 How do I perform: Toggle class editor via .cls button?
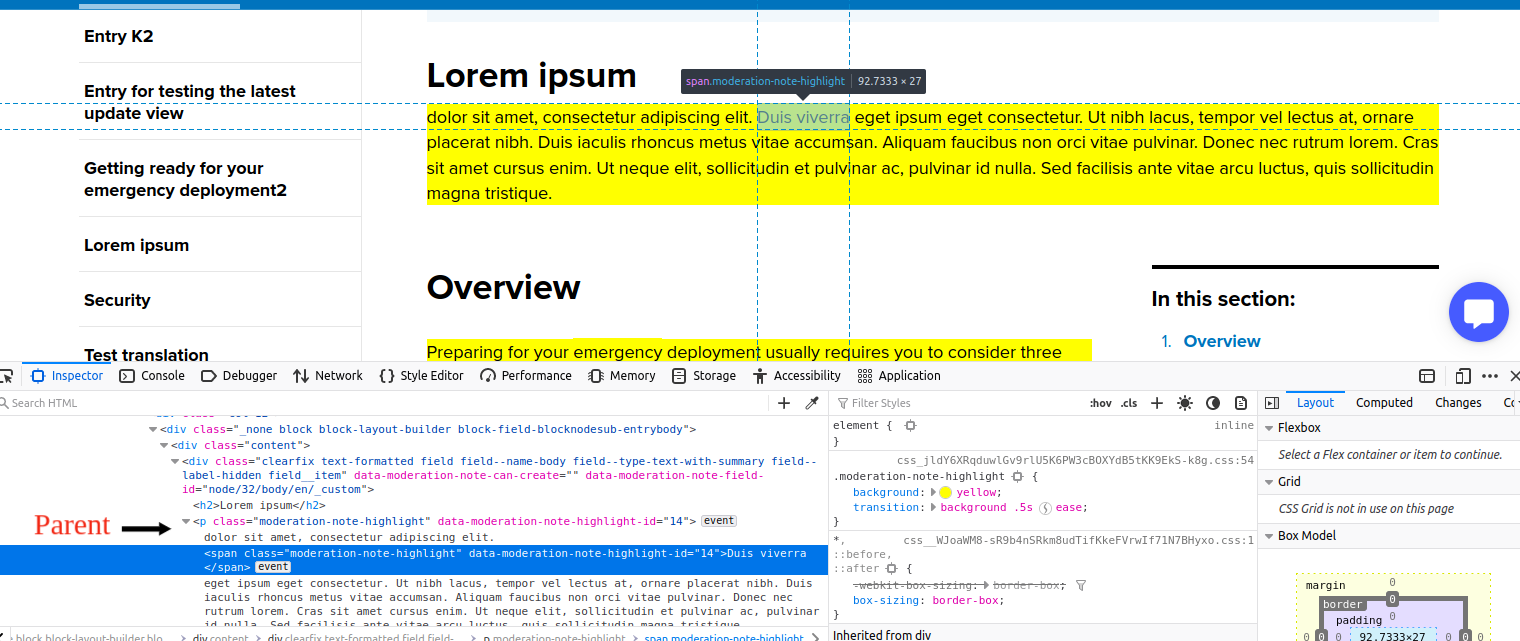tap(1128, 402)
